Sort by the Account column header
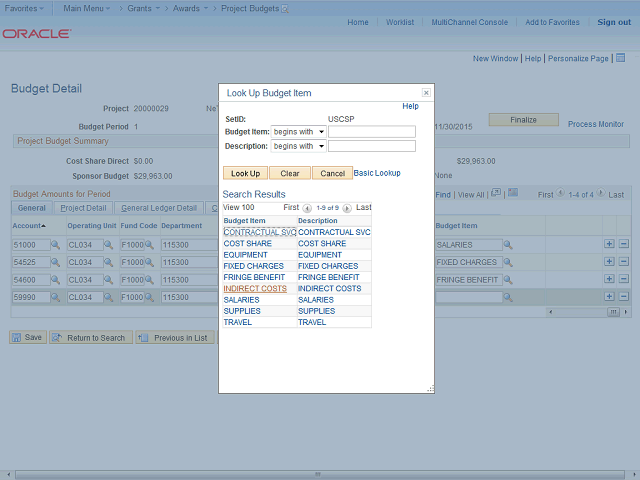Screen dimensions: 640x480 29,226
